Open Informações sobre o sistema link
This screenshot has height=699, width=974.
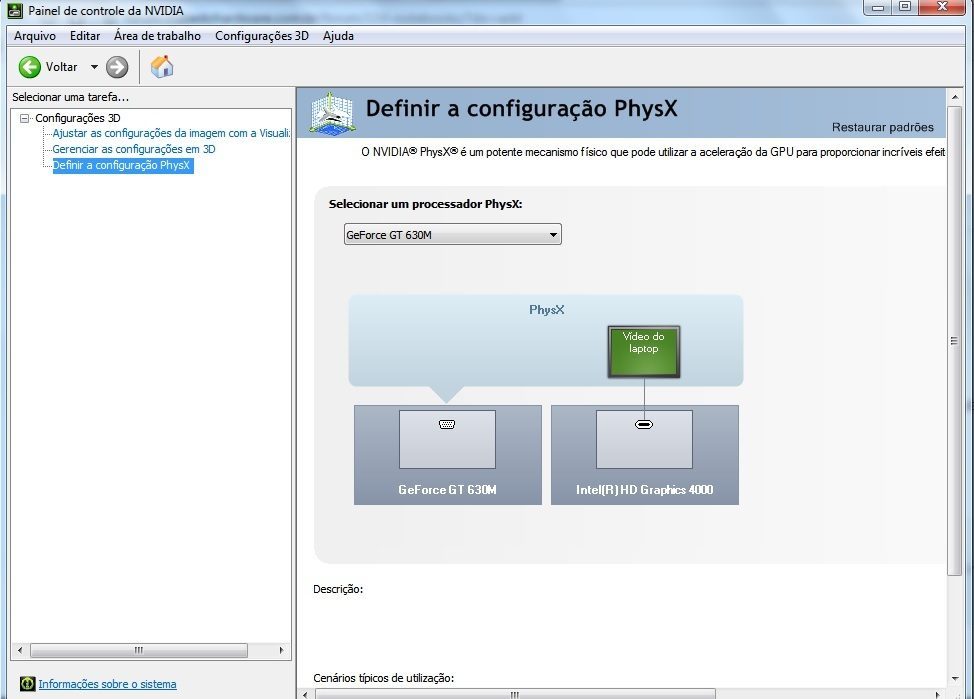pos(107,684)
